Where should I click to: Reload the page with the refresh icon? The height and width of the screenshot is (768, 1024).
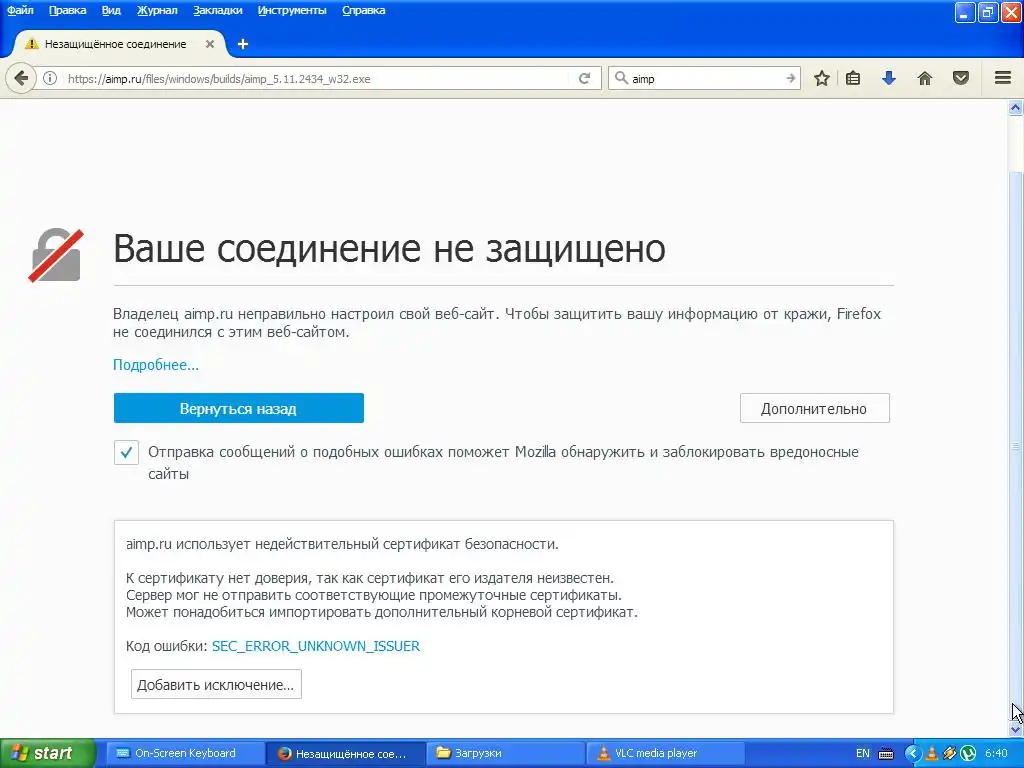coord(584,78)
